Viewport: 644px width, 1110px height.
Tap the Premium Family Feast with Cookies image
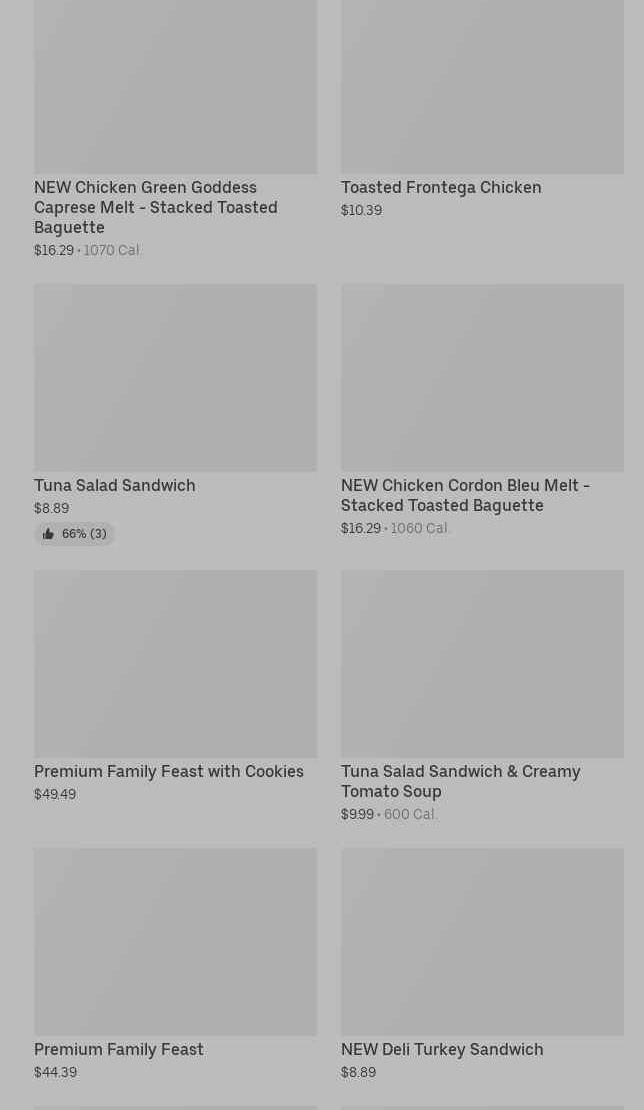coord(175,663)
